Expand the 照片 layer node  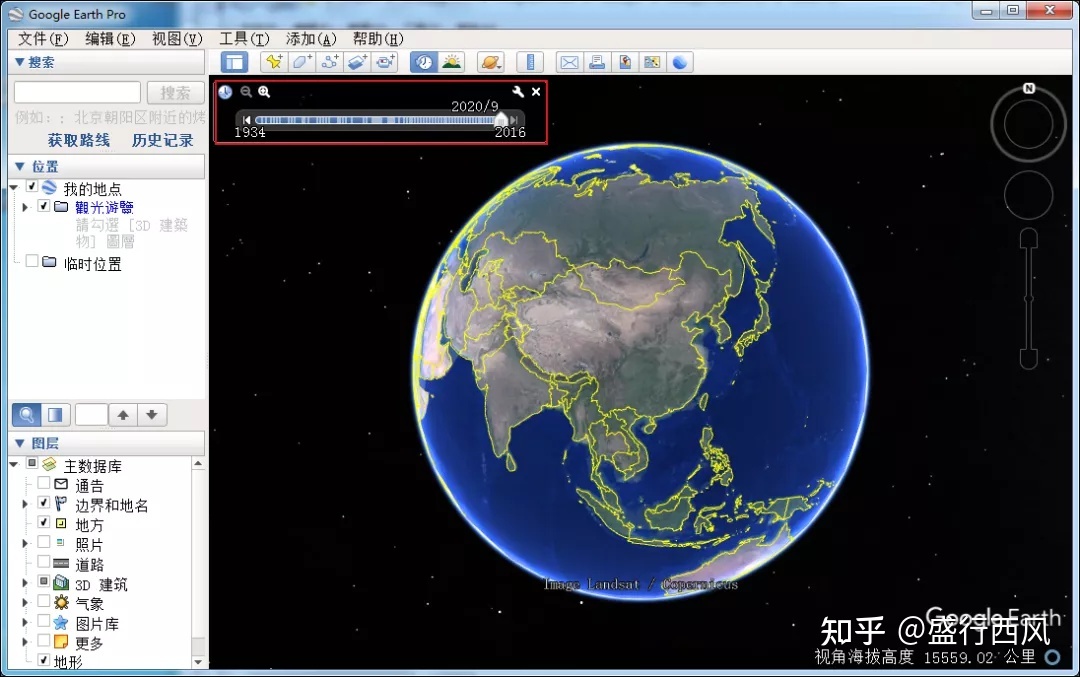pyautogui.click(x=25, y=543)
